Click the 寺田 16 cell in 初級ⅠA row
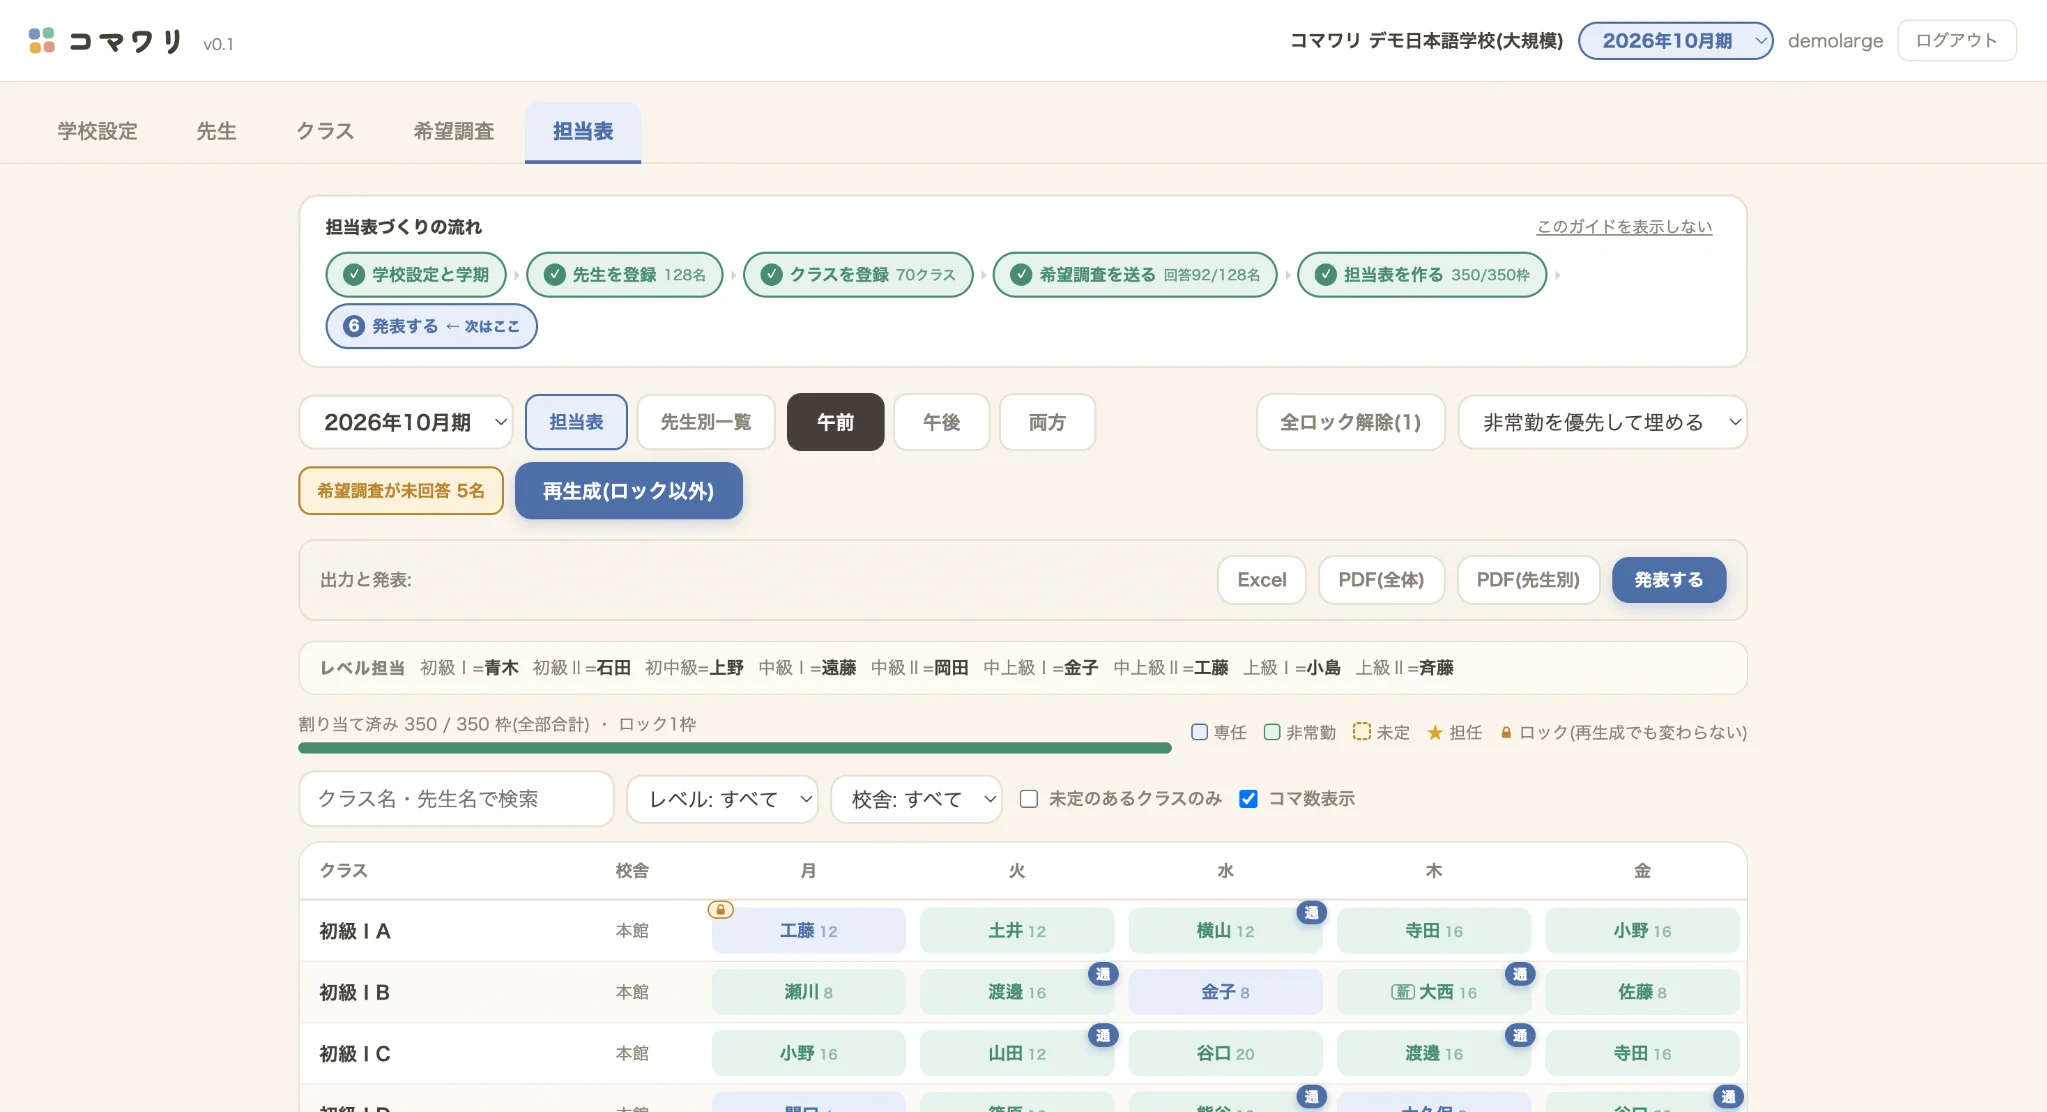 tap(1433, 931)
